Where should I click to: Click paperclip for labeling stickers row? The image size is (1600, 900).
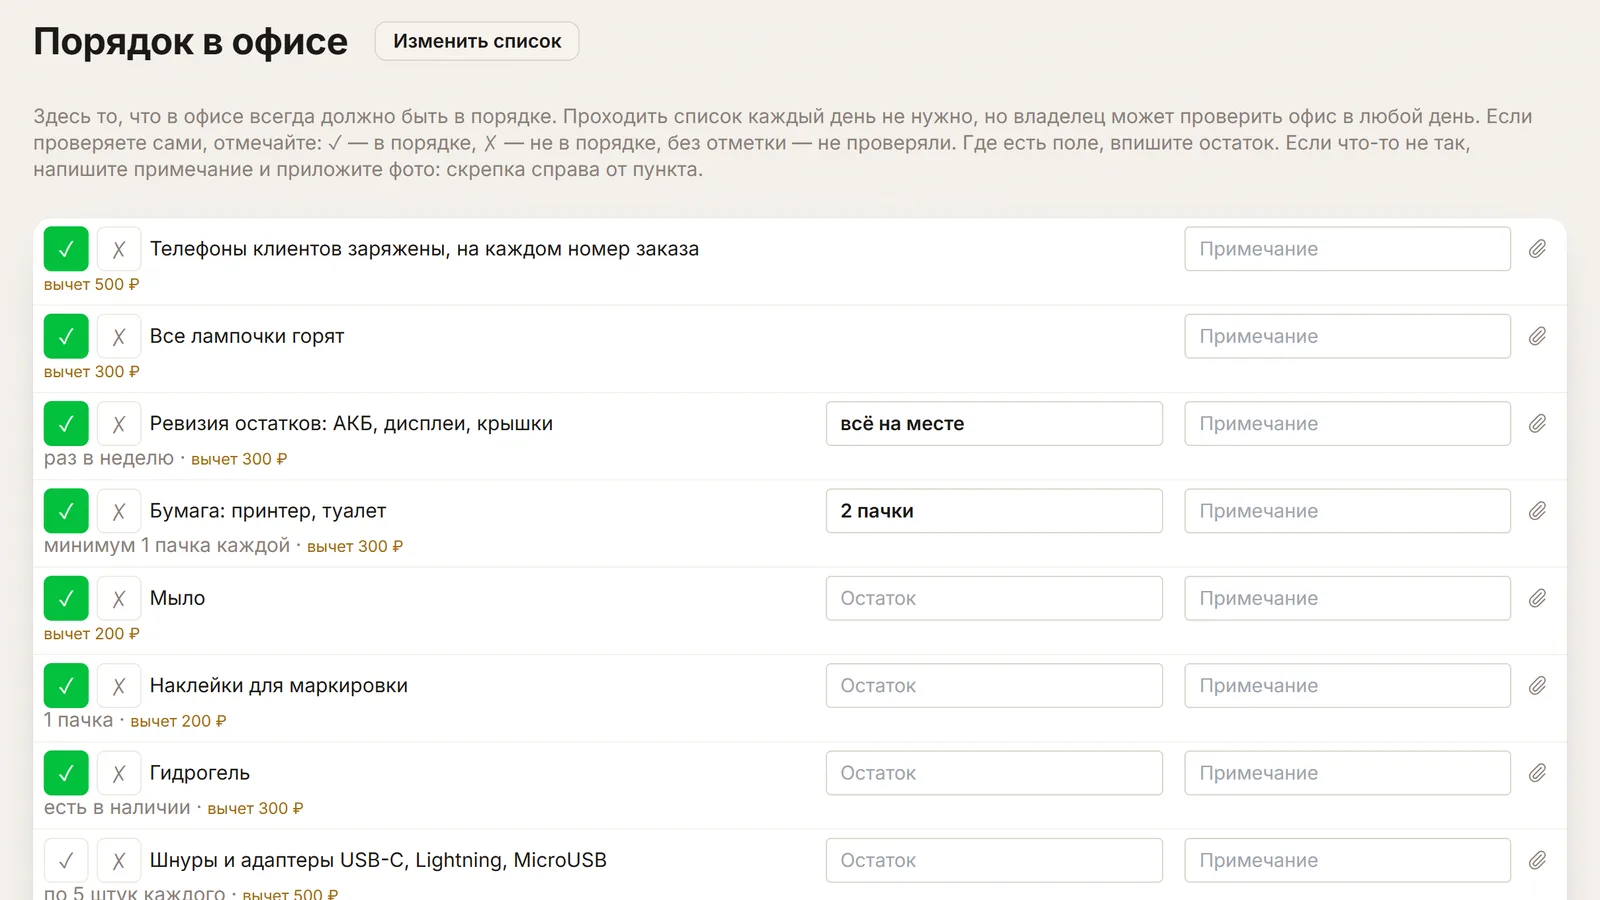tap(1537, 685)
